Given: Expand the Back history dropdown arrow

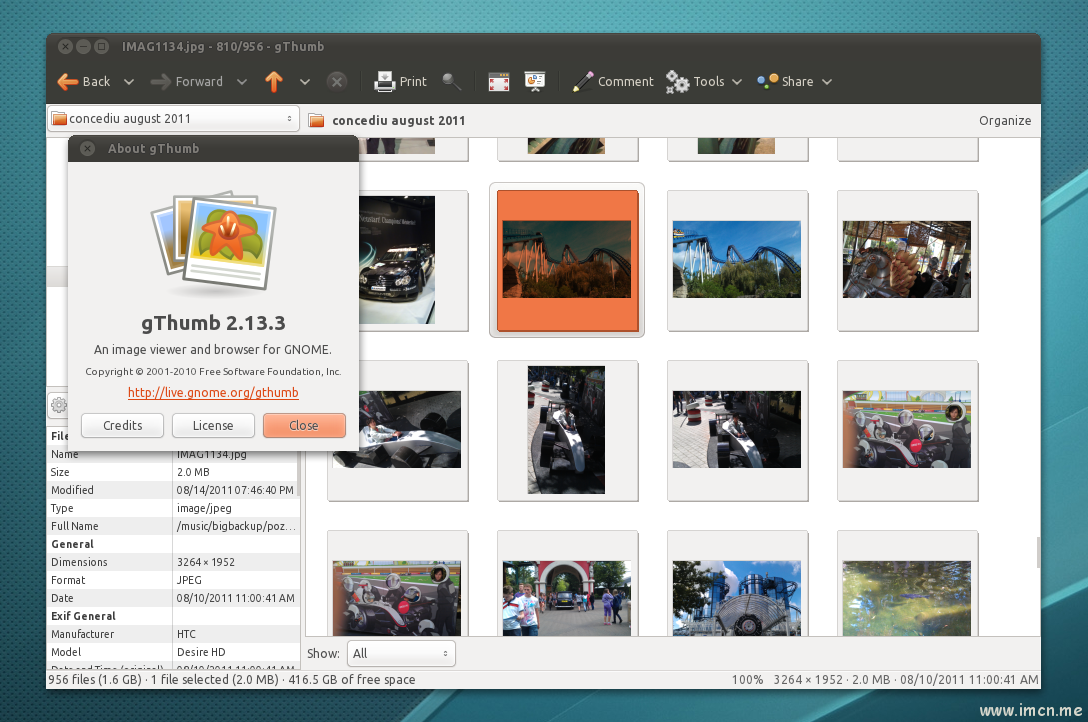Looking at the screenshot, I should click(129, 82).
